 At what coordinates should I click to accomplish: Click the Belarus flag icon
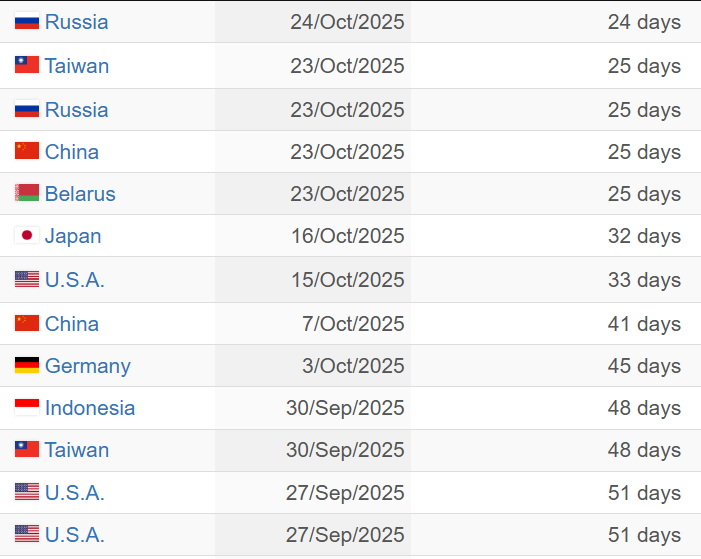click(27, 194)
